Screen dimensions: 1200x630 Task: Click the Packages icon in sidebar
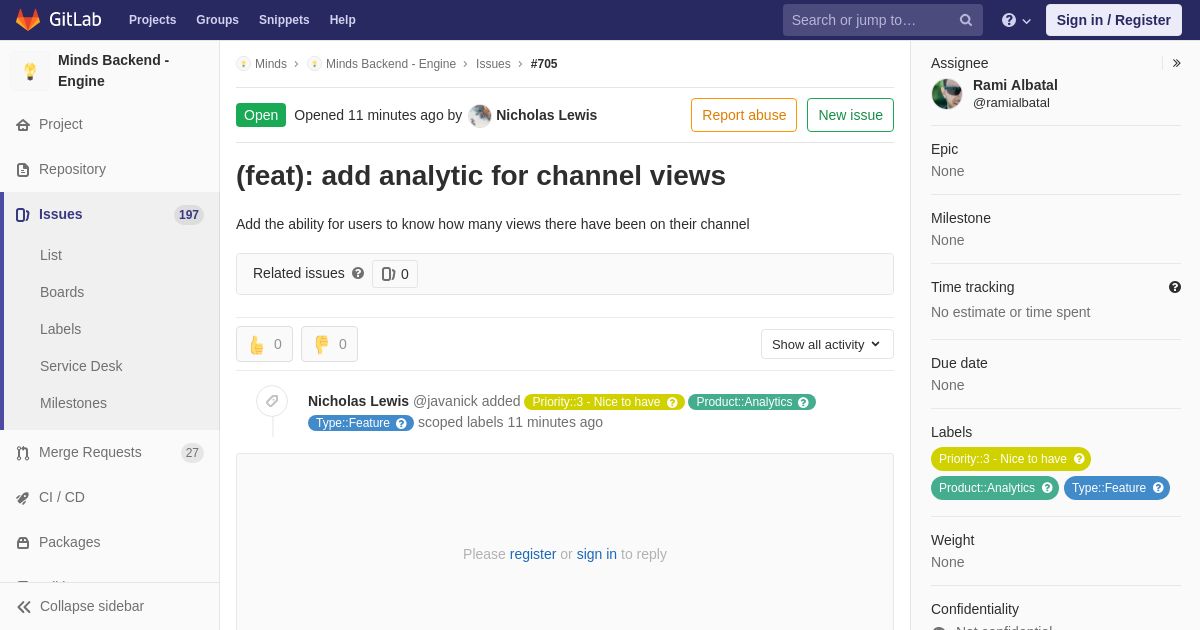(23, 543)
